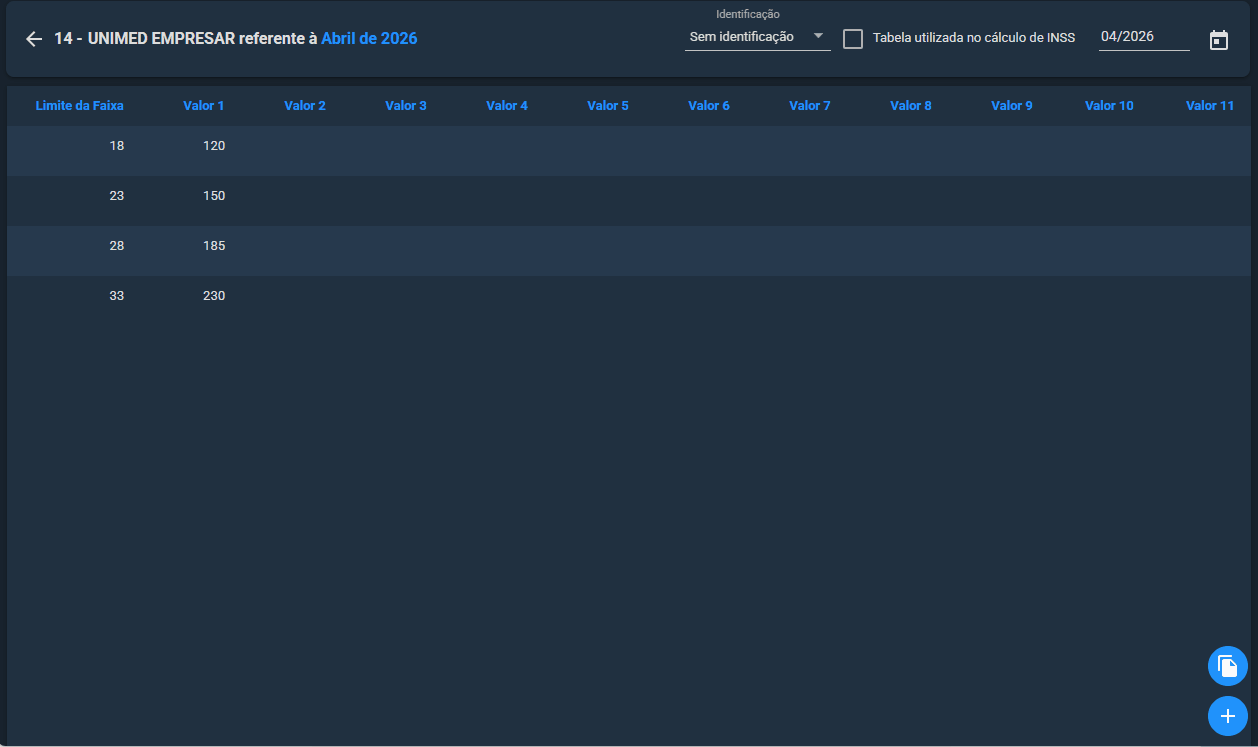Open the Identificação dropdown
The height and width of the screenshot is (747, 1258).
pos(757,37)
